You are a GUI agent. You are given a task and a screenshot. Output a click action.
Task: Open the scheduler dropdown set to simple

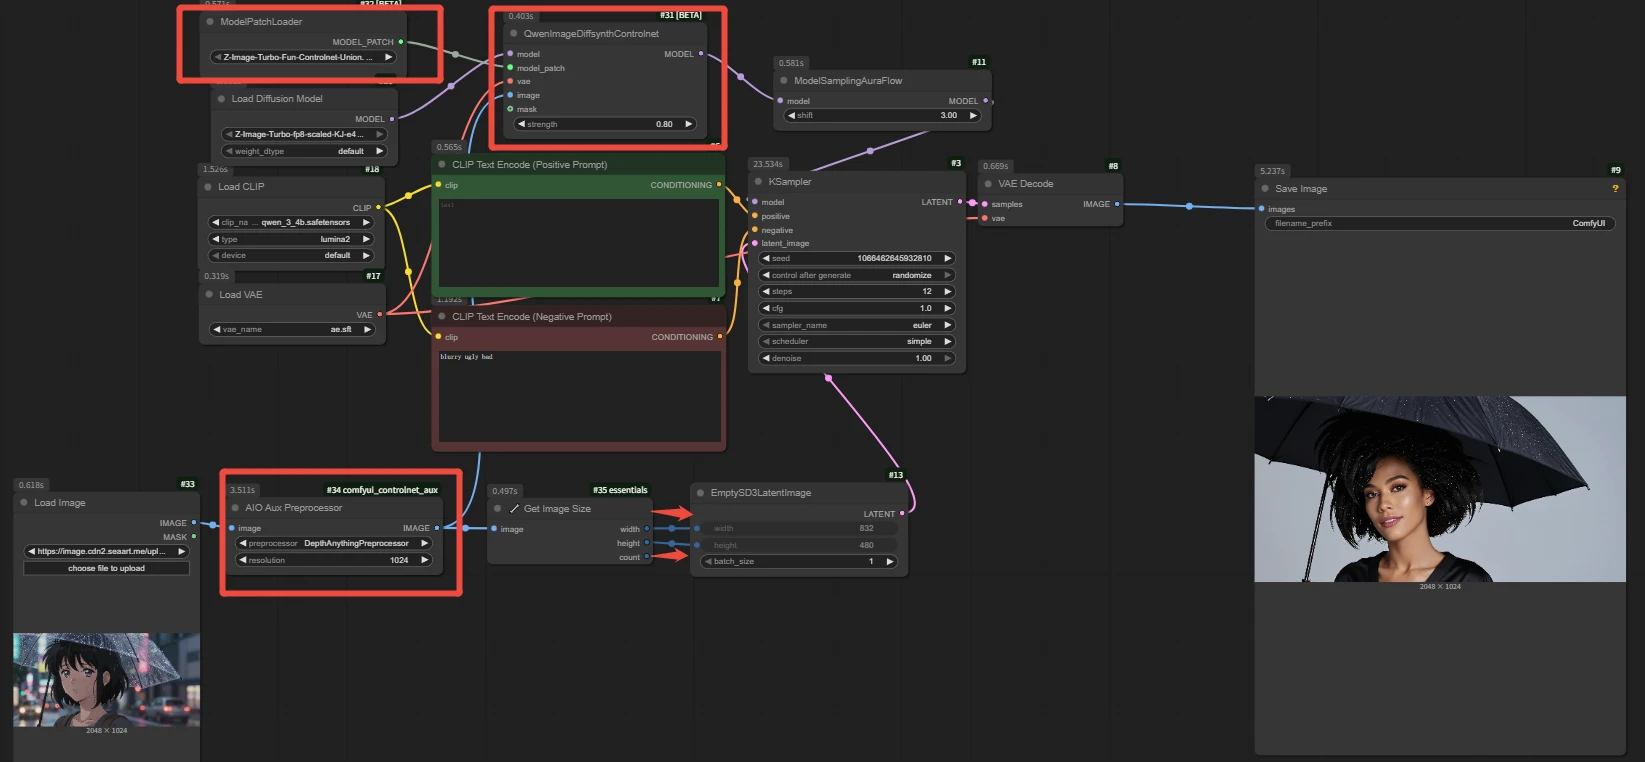(x=857, y=341)
